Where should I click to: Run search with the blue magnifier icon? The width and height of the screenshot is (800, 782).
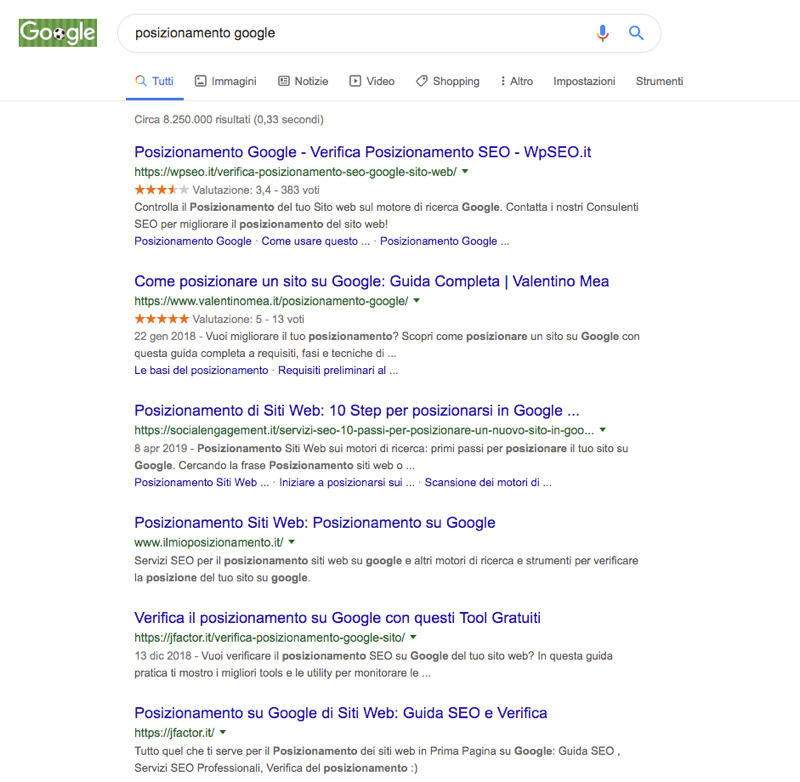point(636,33)
